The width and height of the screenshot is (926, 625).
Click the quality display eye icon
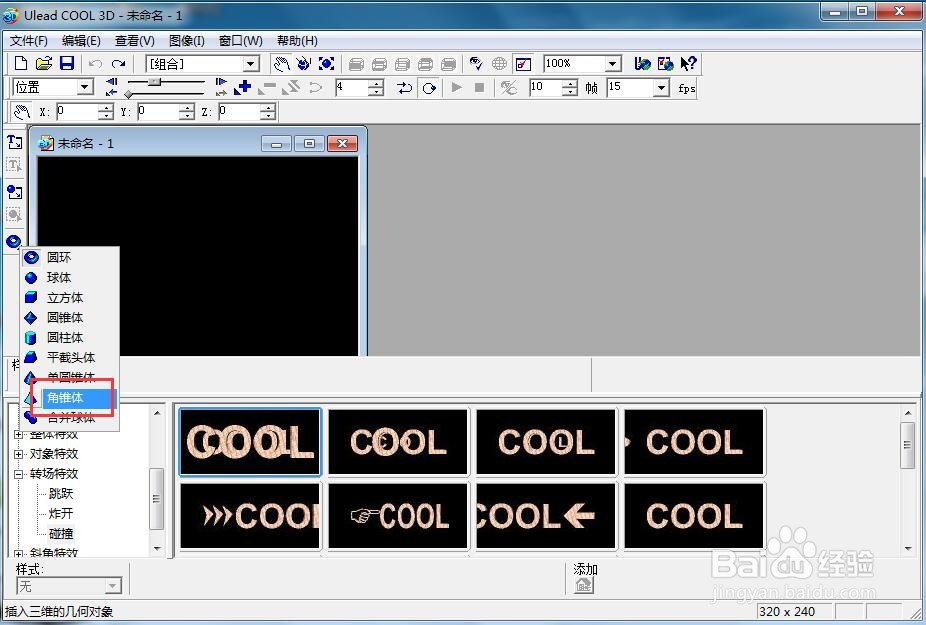(476, 63)
